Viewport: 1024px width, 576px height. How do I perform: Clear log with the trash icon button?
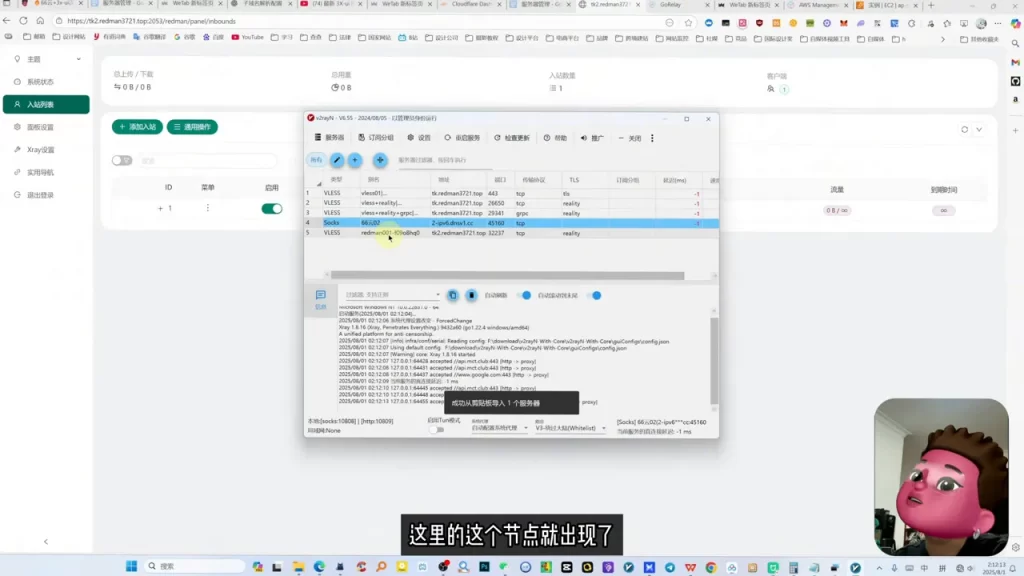point(472,295)
